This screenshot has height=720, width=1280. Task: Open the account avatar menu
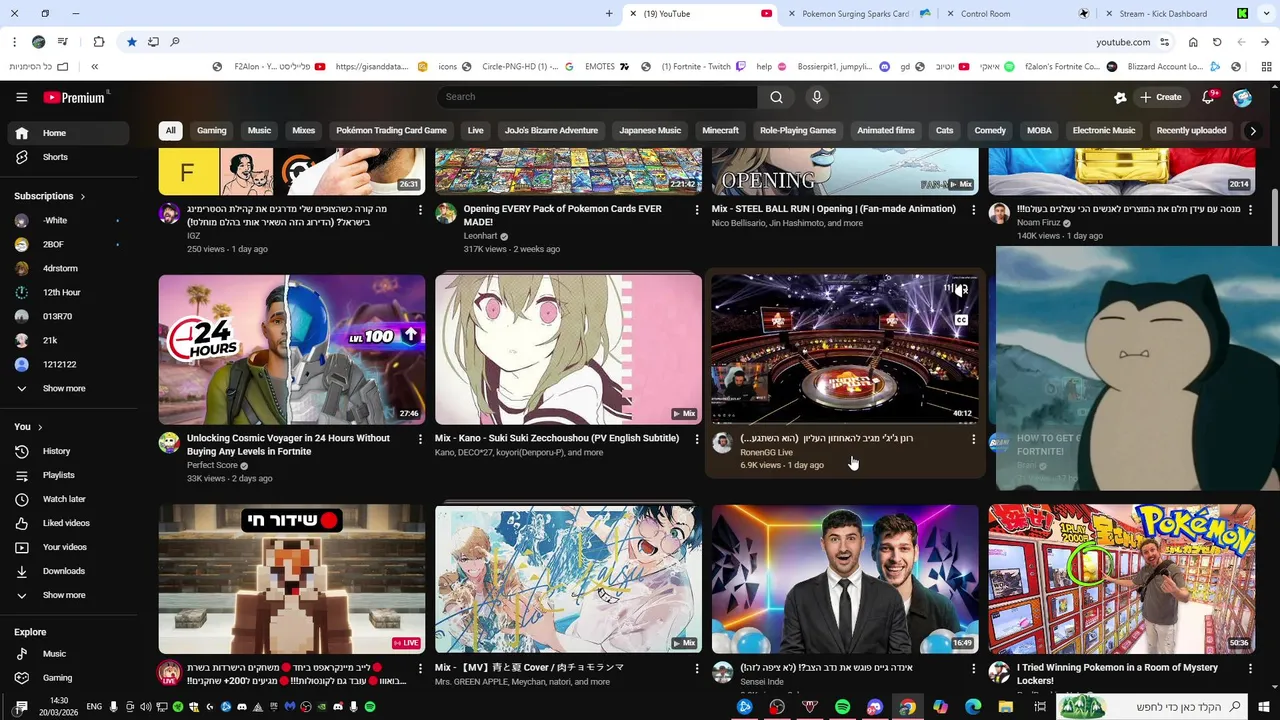[x=1242, y=97]
